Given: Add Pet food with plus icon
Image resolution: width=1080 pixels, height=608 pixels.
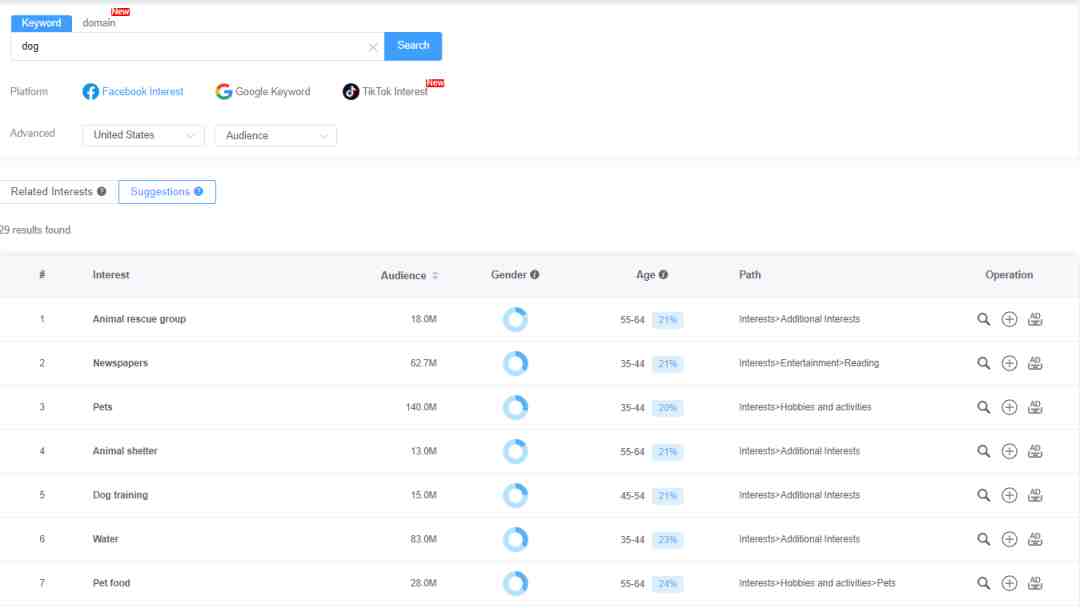Looking at the screenshot, I should point(1009,584).
